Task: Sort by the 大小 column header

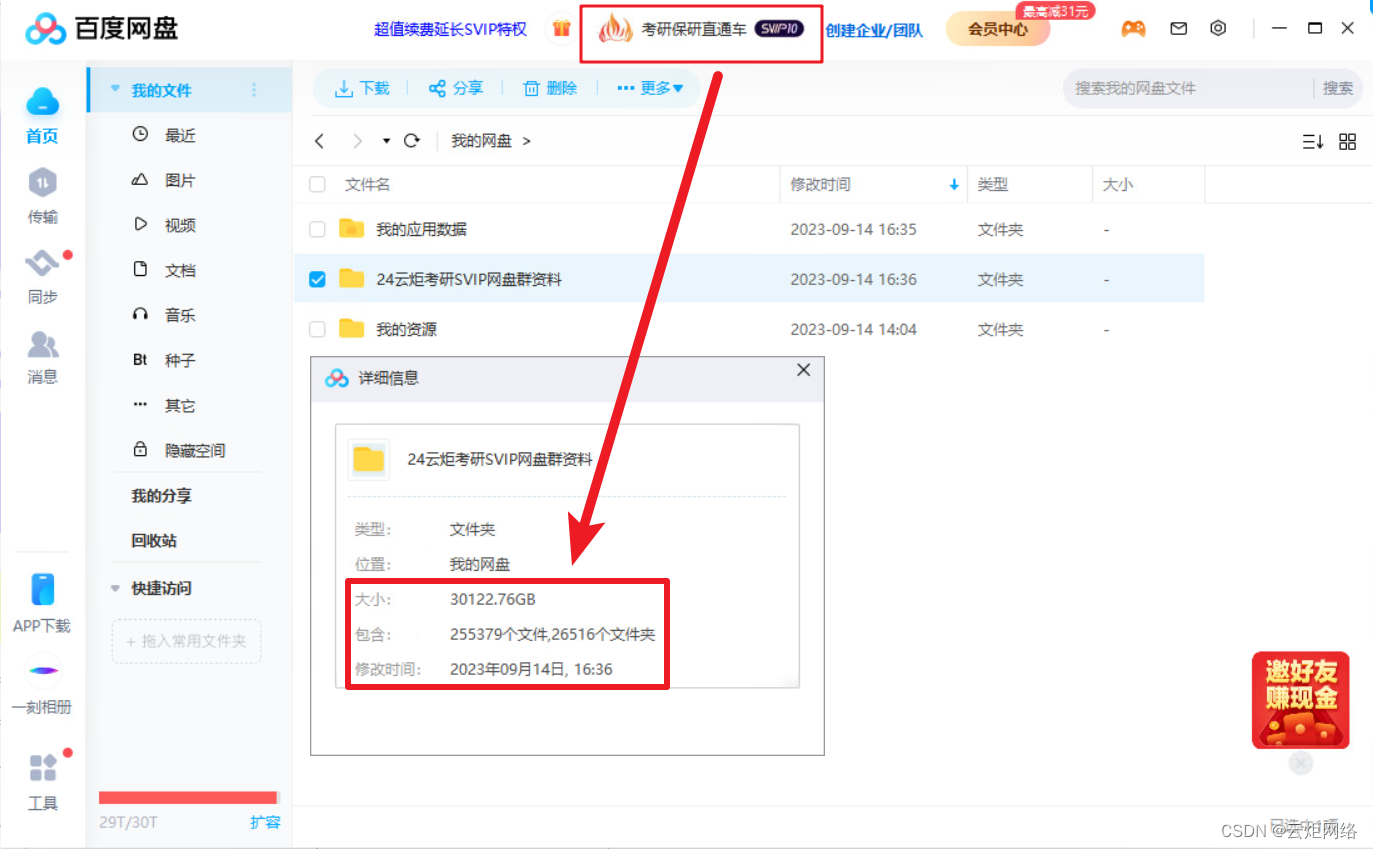Action: click(x=1118, y=185)
